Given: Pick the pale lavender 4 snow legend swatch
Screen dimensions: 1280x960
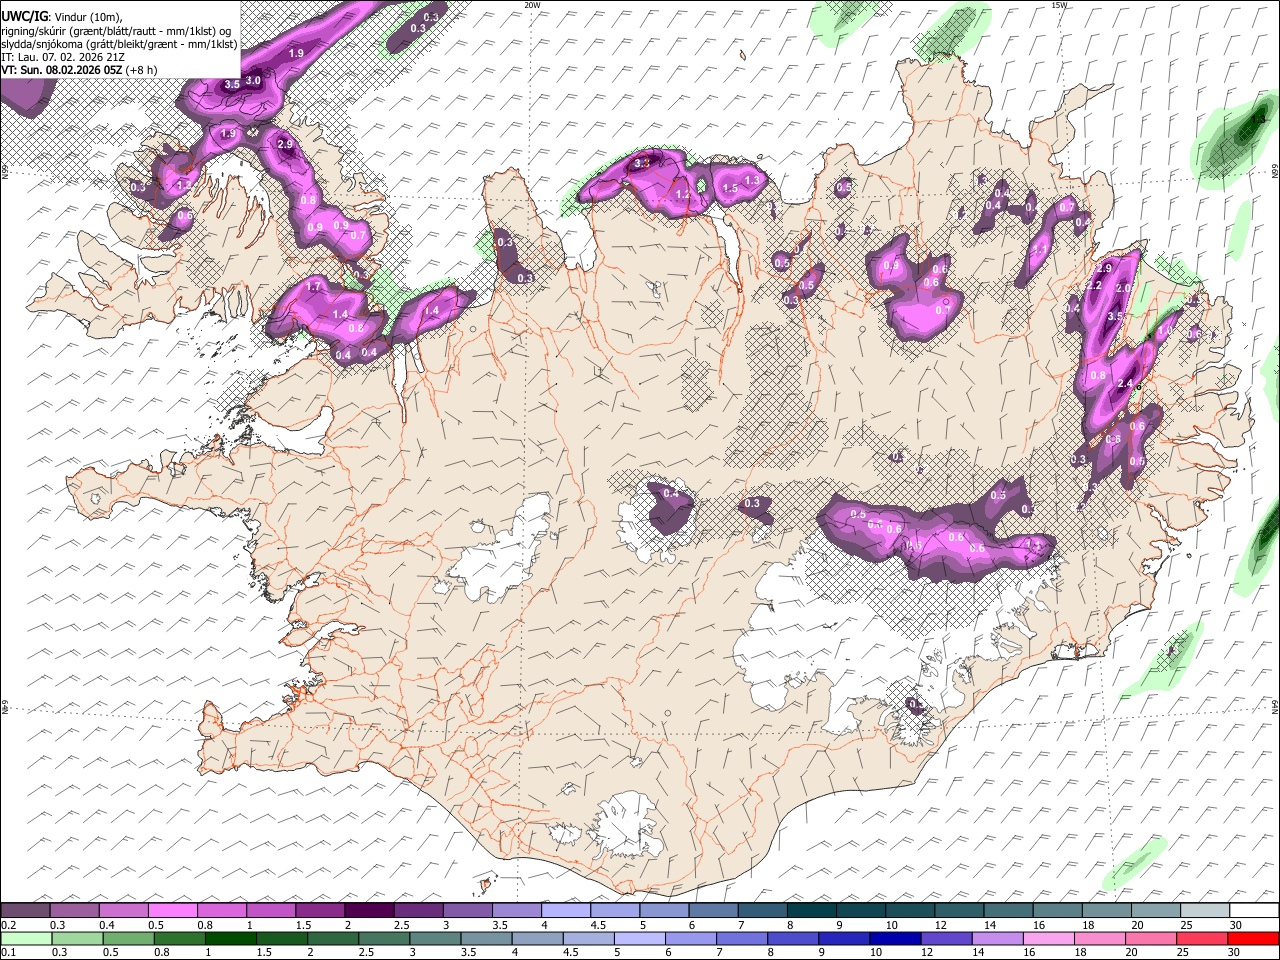Looking at the screenshot, I should (x=566, y=911).
